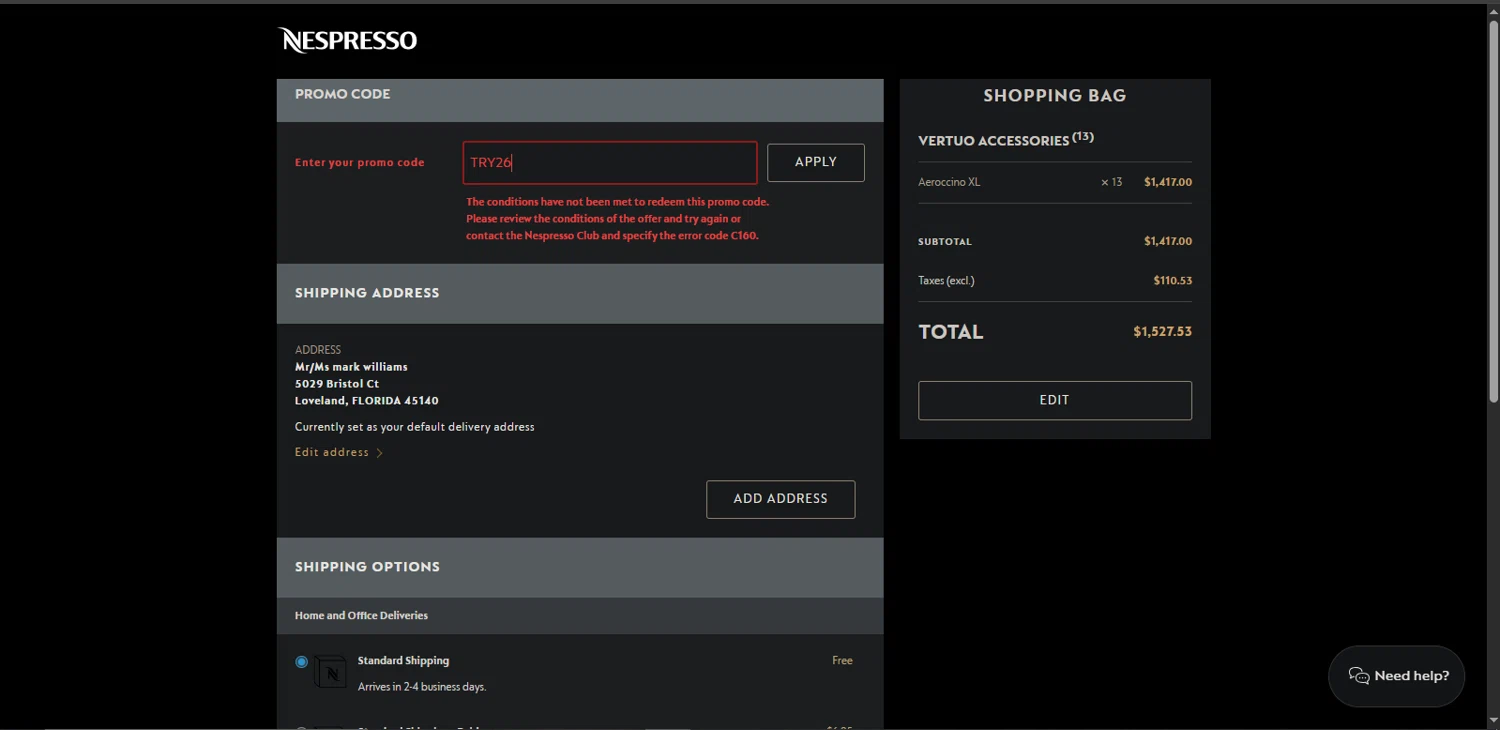Click the chevron beside Edit address

pos(380,453)
